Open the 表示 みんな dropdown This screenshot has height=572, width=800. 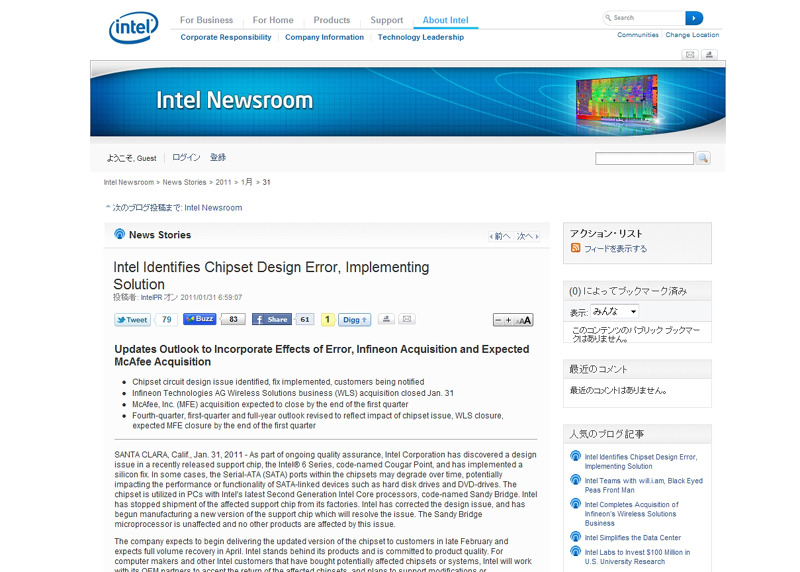[614, 311]
